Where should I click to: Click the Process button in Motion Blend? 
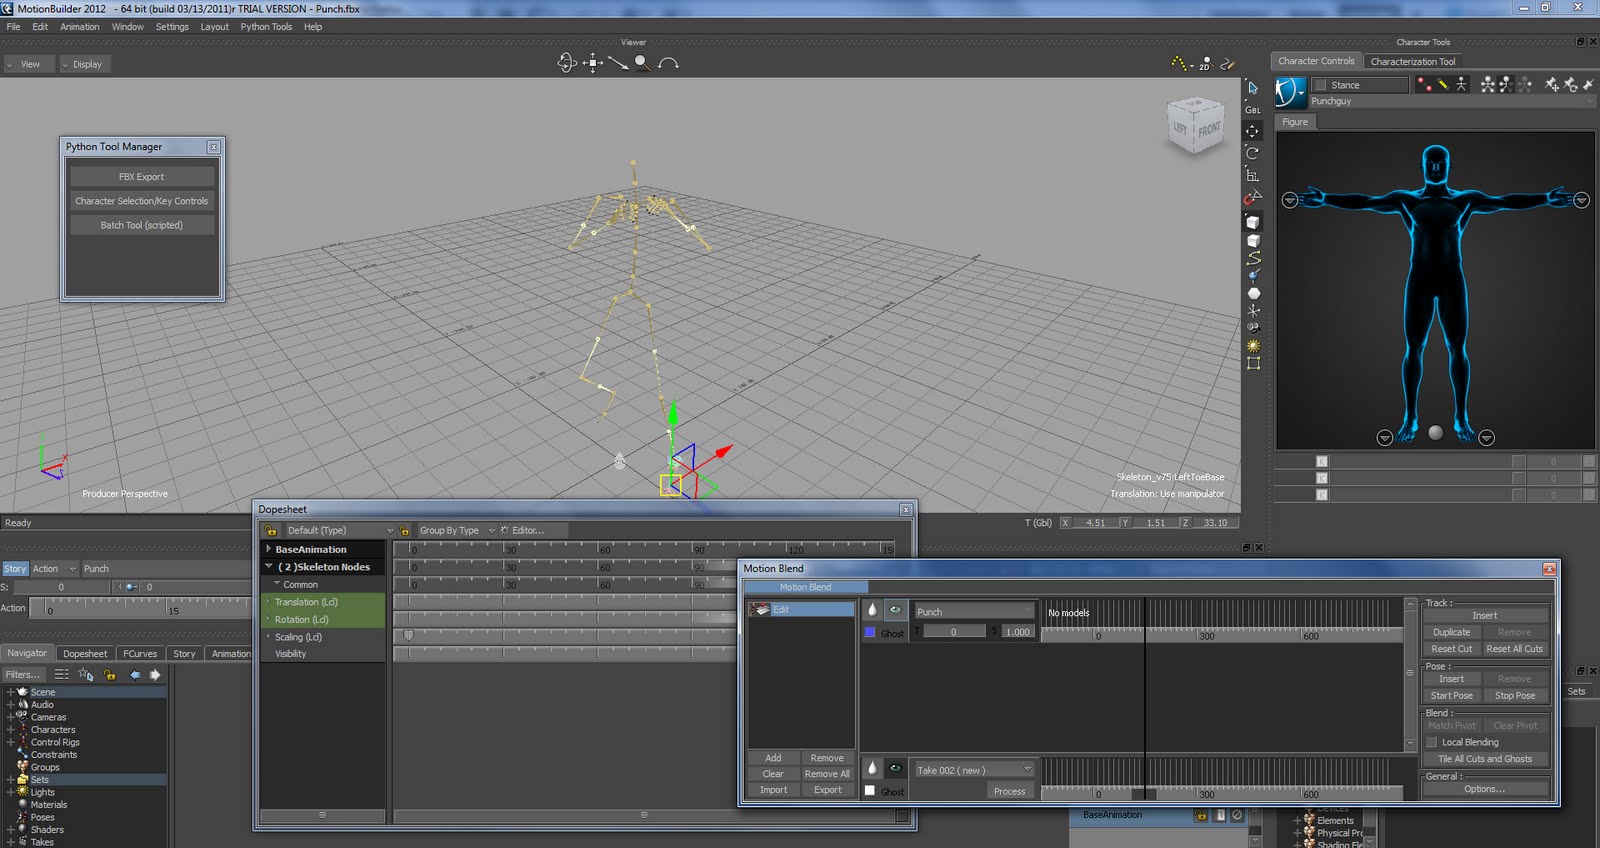[x=1009, y=791]
